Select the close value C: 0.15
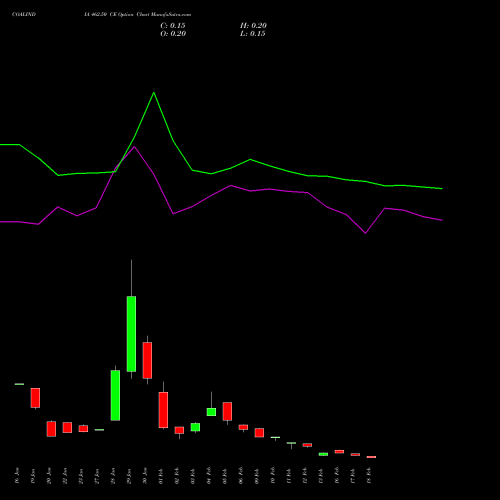 173,26
